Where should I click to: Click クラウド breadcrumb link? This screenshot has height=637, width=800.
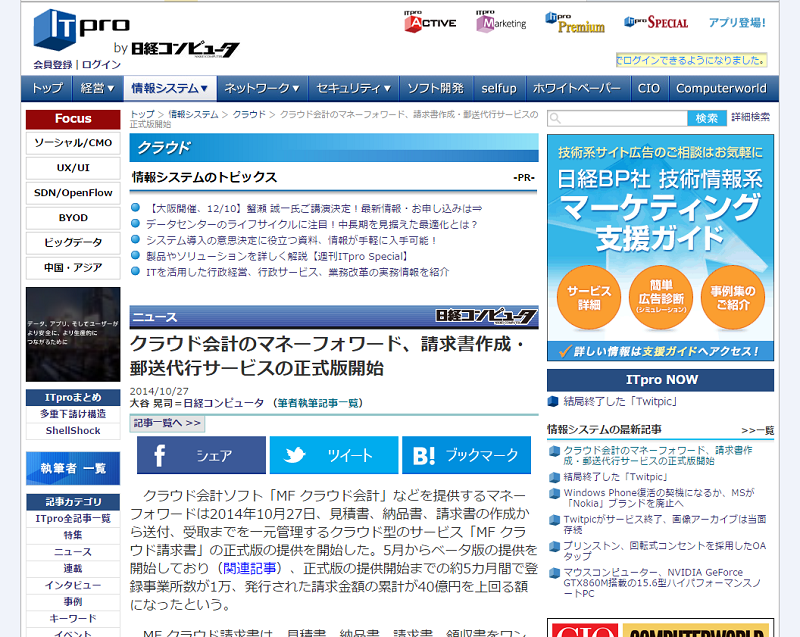[249, 114]
